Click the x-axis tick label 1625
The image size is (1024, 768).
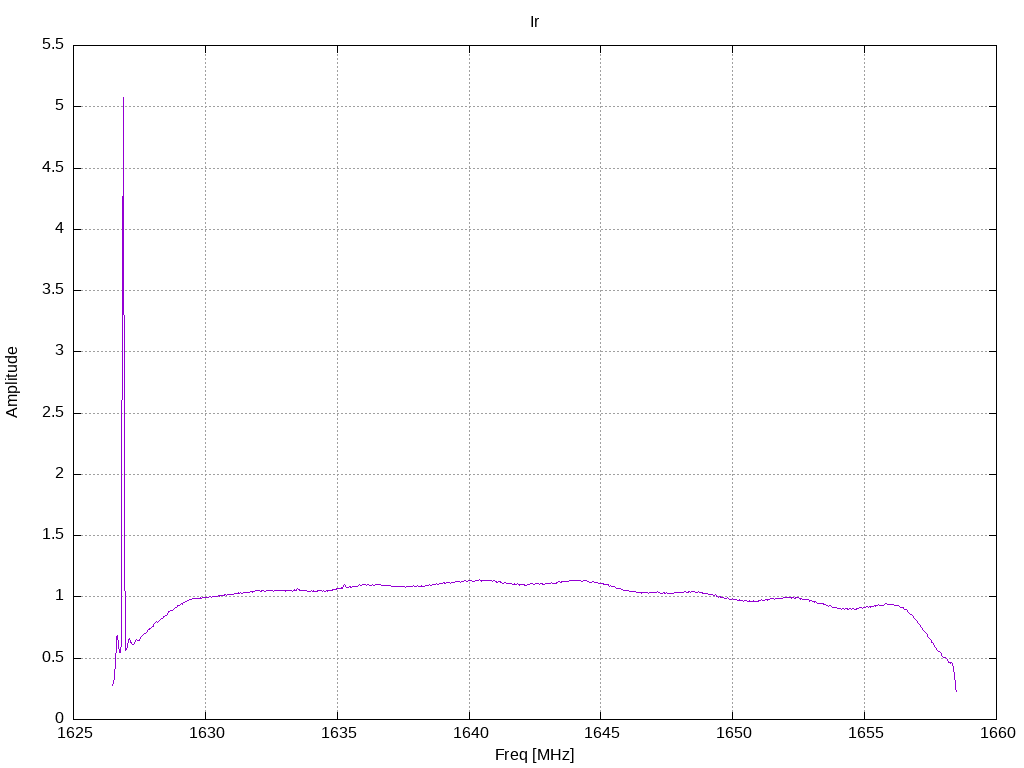(75, 733)
